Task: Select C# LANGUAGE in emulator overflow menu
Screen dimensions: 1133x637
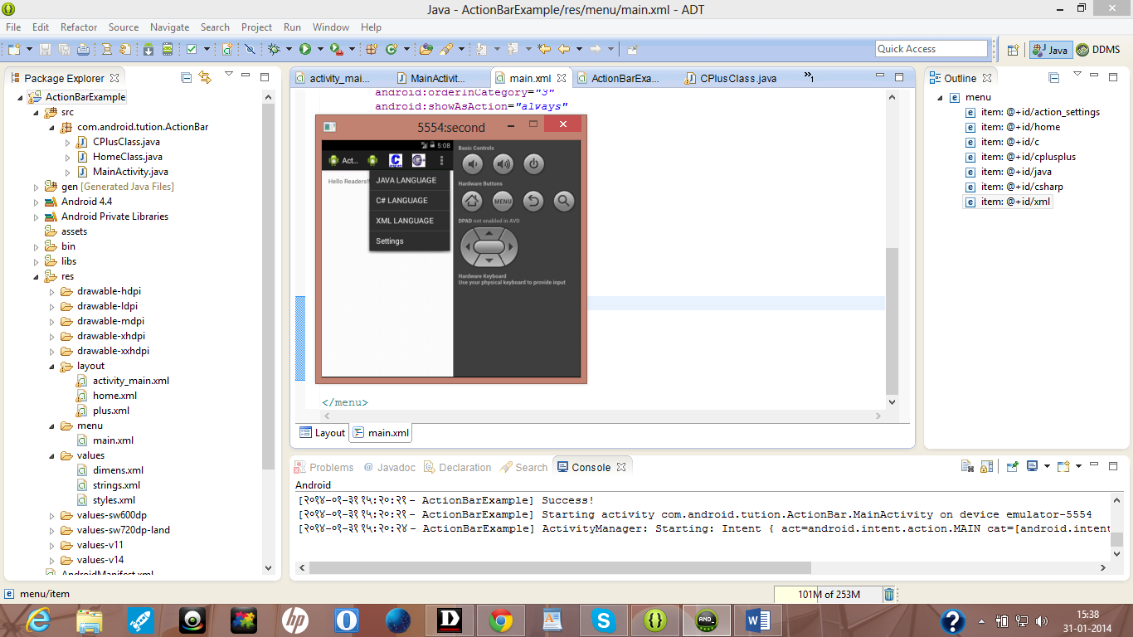Action: (402, 201)
